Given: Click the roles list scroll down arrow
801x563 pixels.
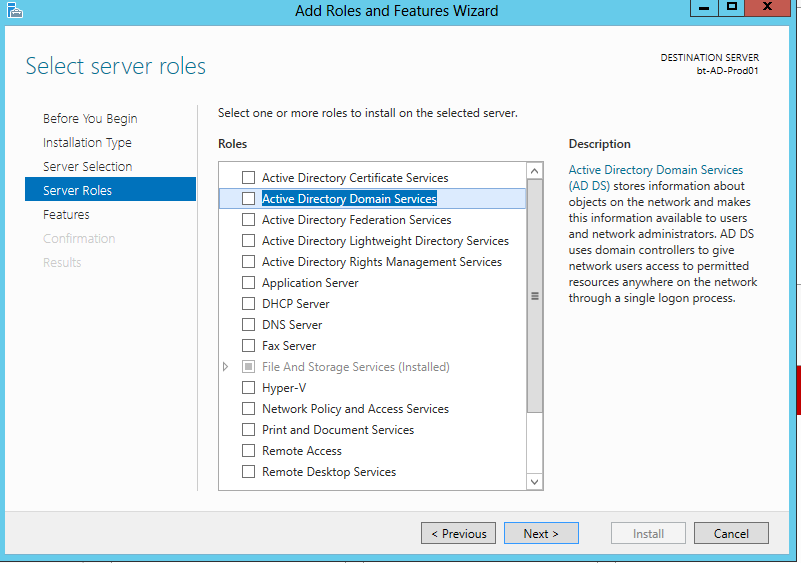Looking at the screenshot, I should [x=534, y=482].
